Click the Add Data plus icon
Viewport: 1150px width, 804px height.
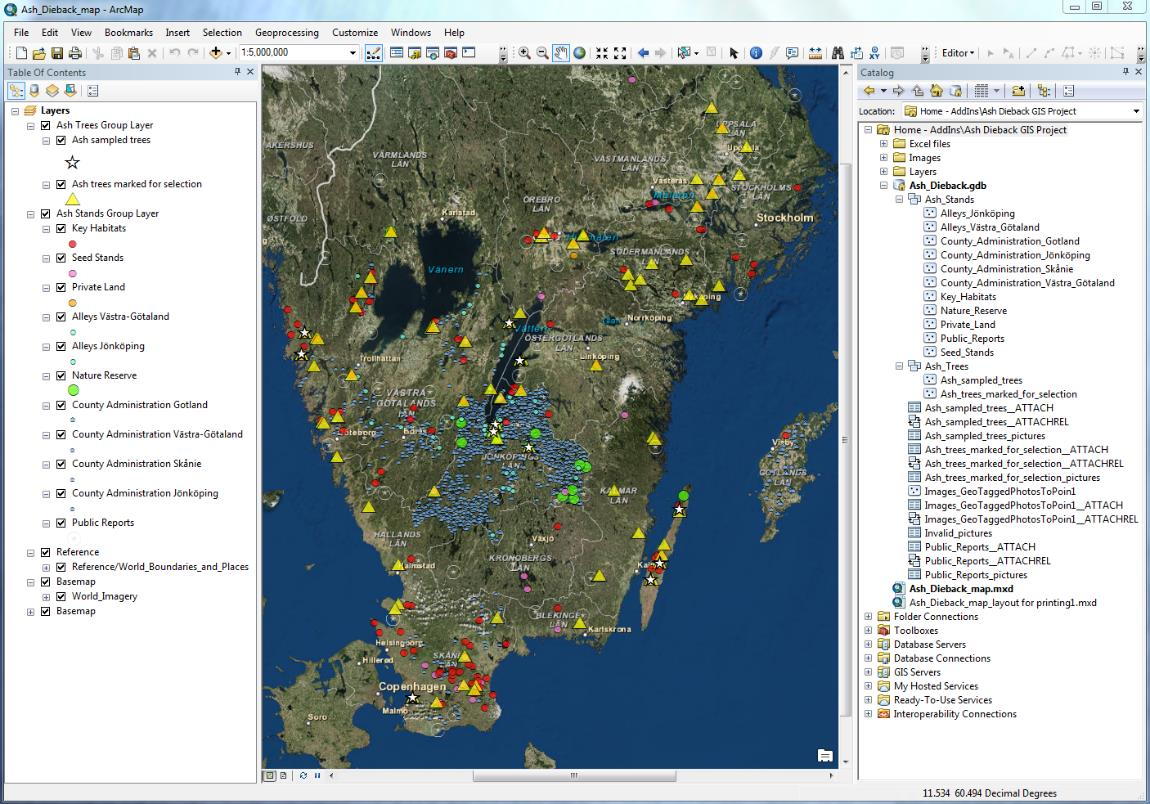tap(216, 53)
